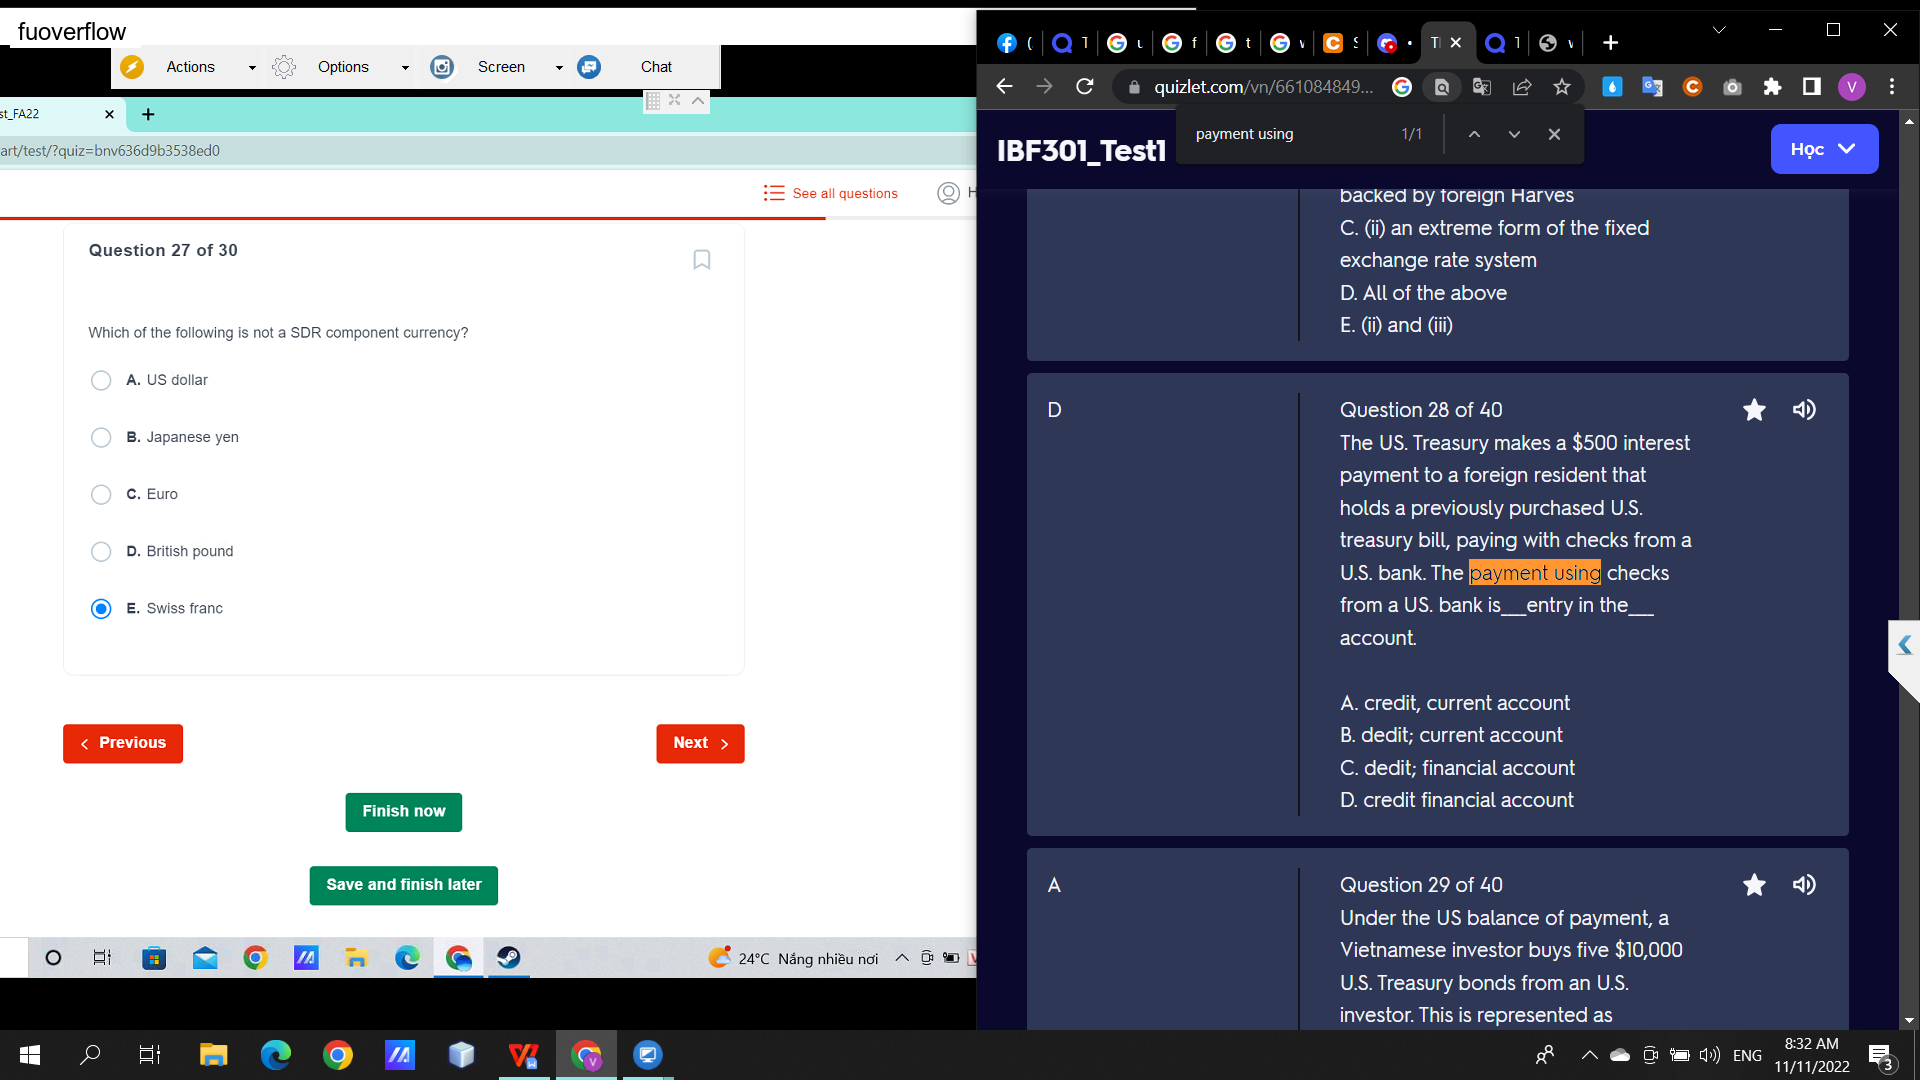Image resolution: width=1920 pixels, height=1080 pixels.
Task: Switch to the Facebook tab
Action: point(1014,43)
